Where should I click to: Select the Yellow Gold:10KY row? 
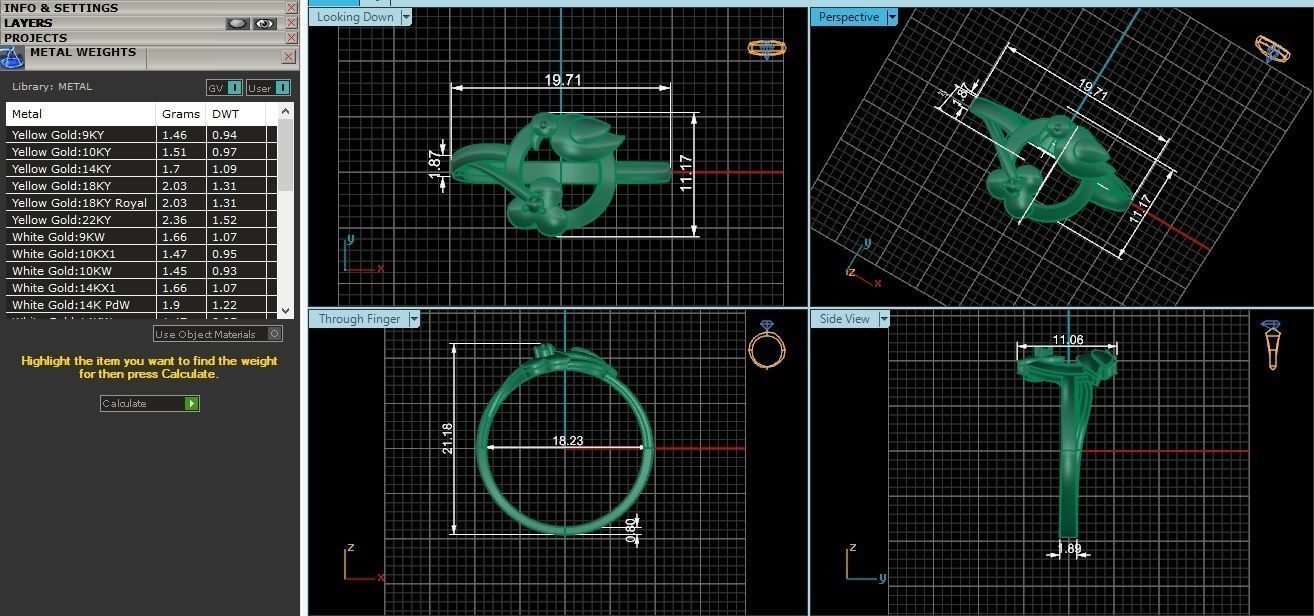(142, 152)
